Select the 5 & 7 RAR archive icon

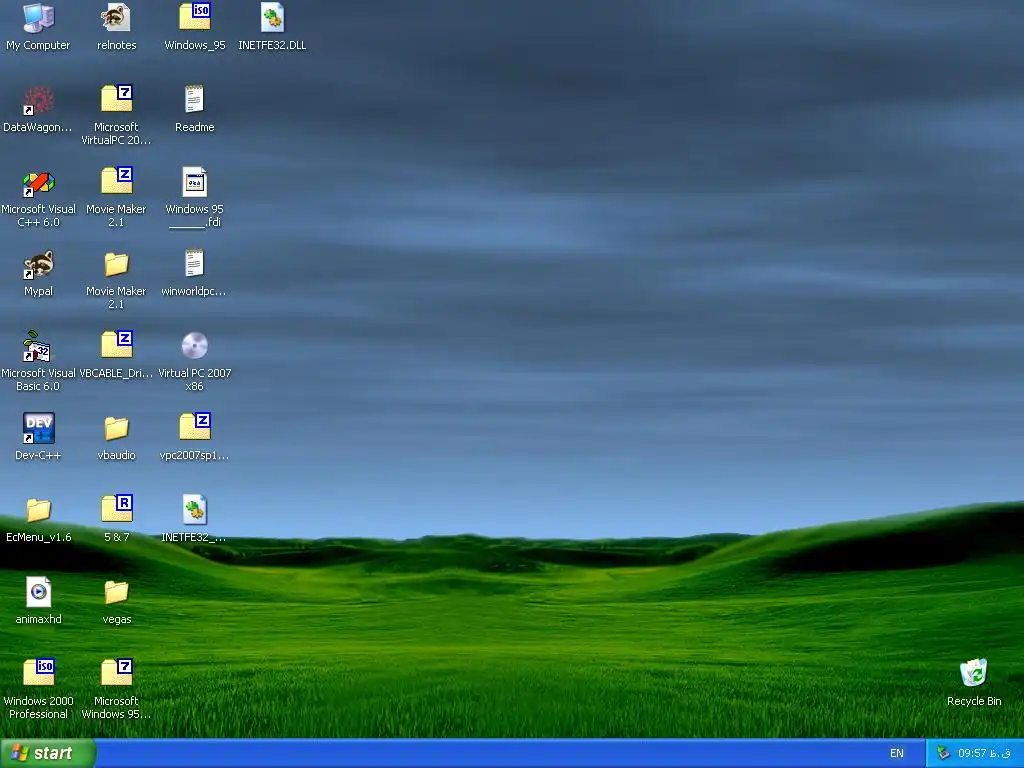click(x=116, y=511)
